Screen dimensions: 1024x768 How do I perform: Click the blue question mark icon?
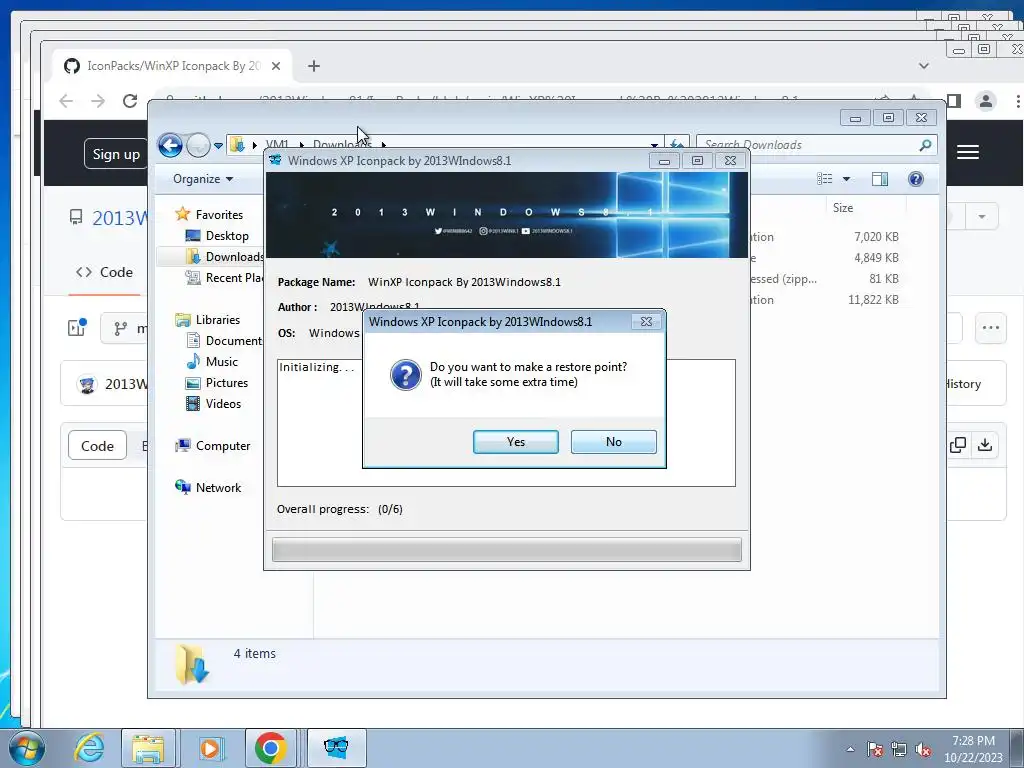[x=406, y=375]
